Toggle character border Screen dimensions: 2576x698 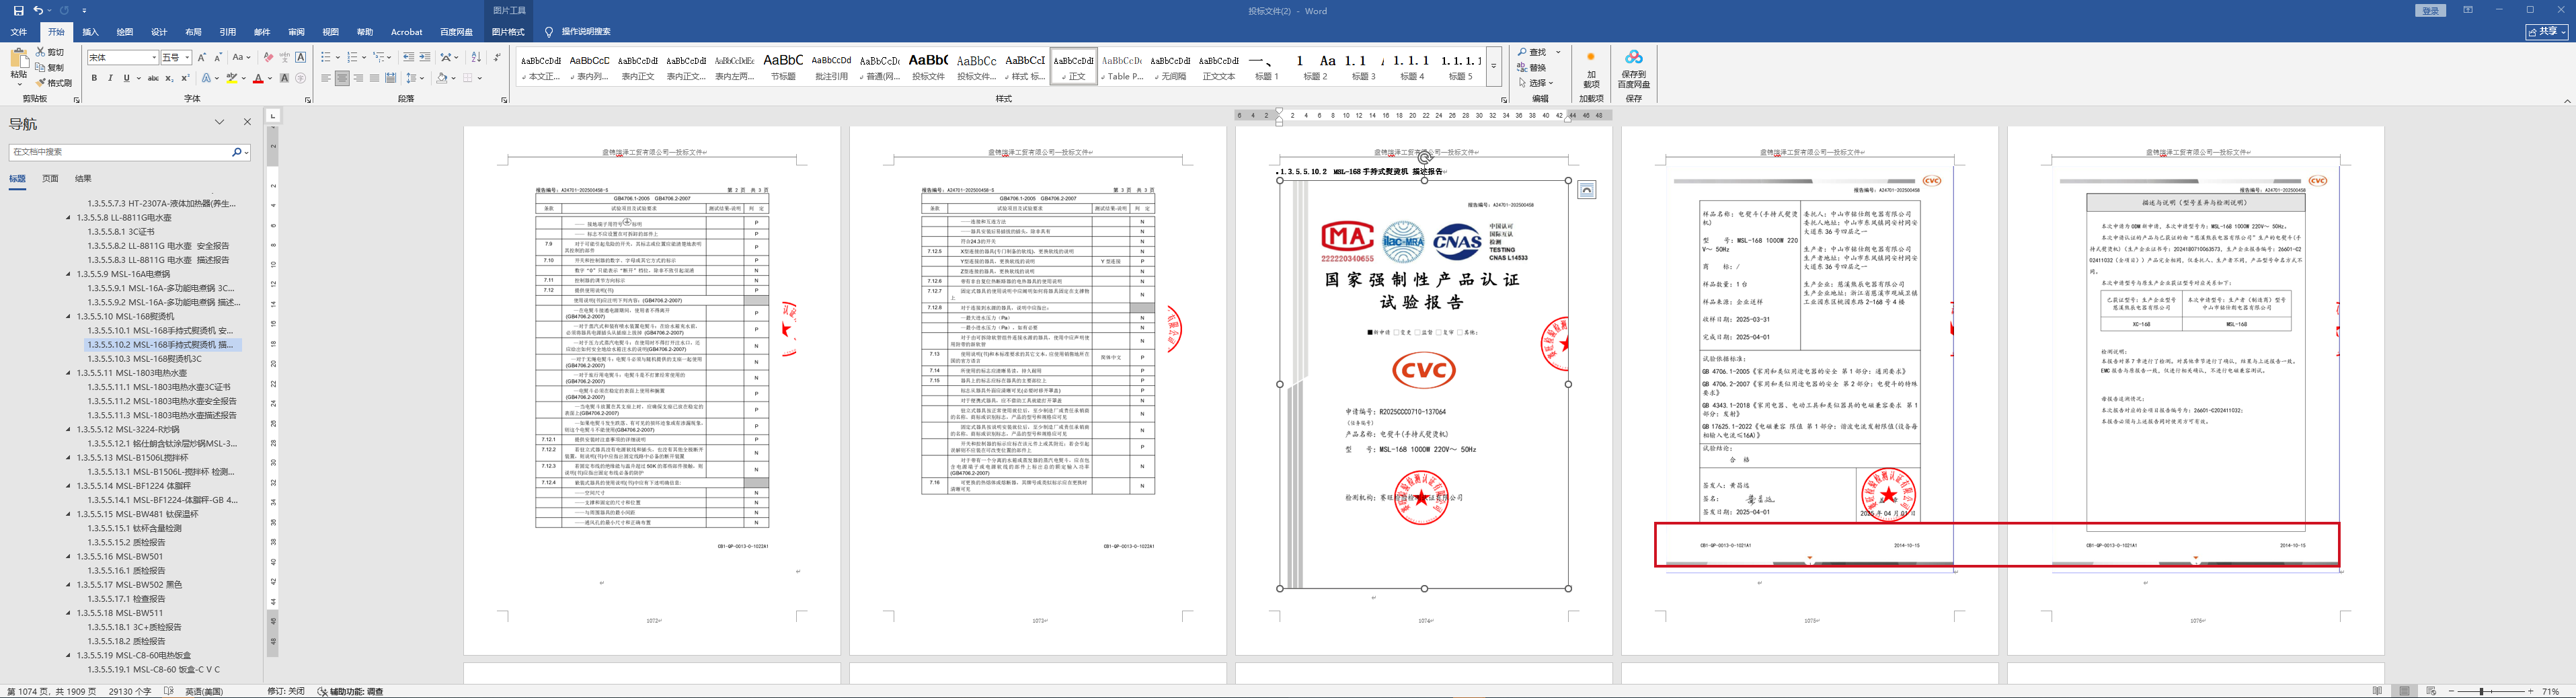click(x=301, y=57)
